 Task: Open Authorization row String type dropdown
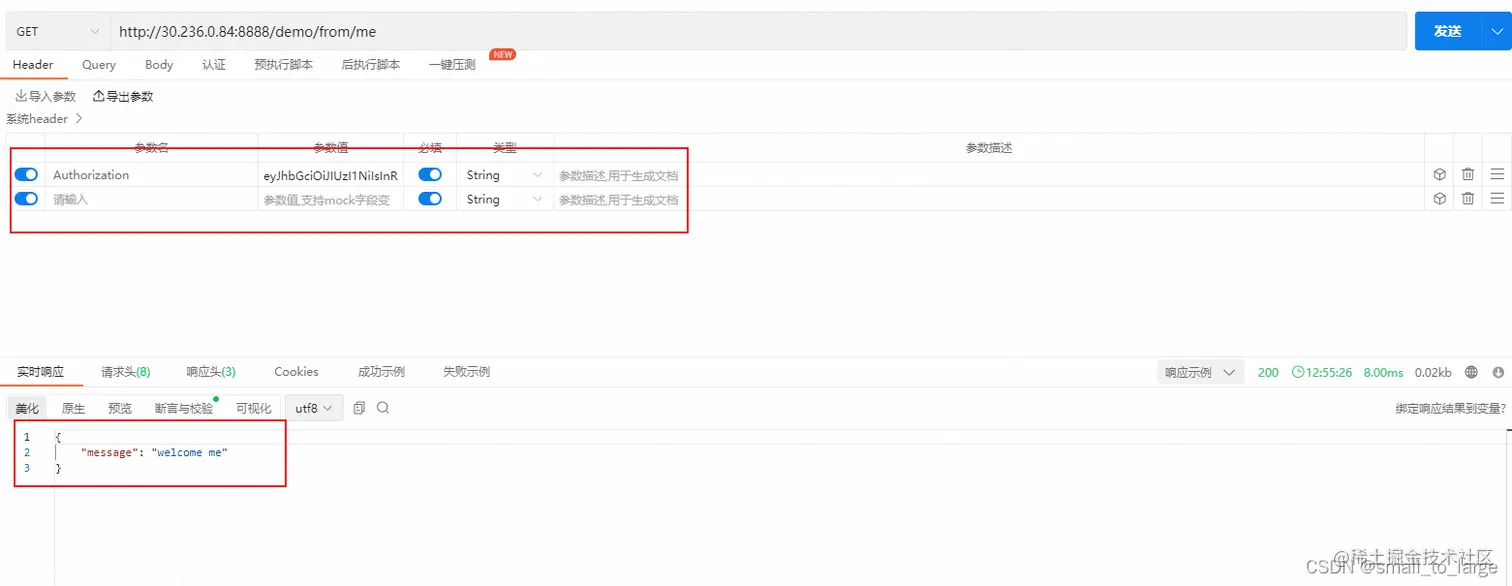[x=505, y=174]
